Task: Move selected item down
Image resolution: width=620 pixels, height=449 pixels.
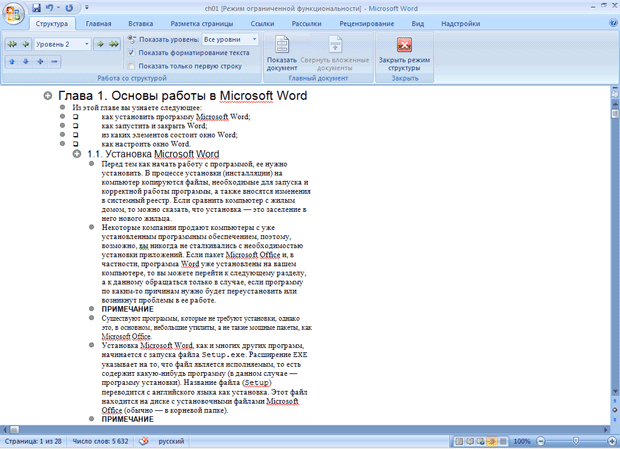Action: coord(26,62)
